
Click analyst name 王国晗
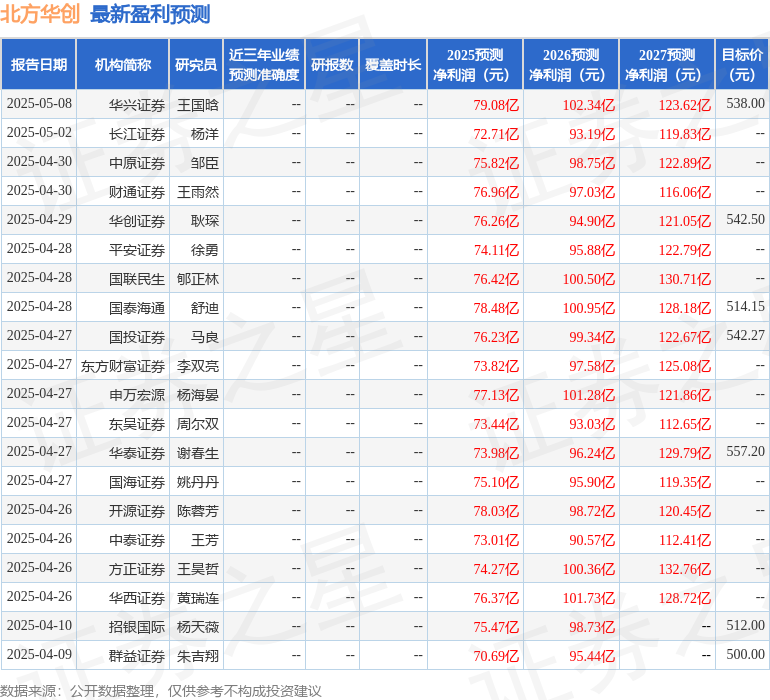[198, 104]
